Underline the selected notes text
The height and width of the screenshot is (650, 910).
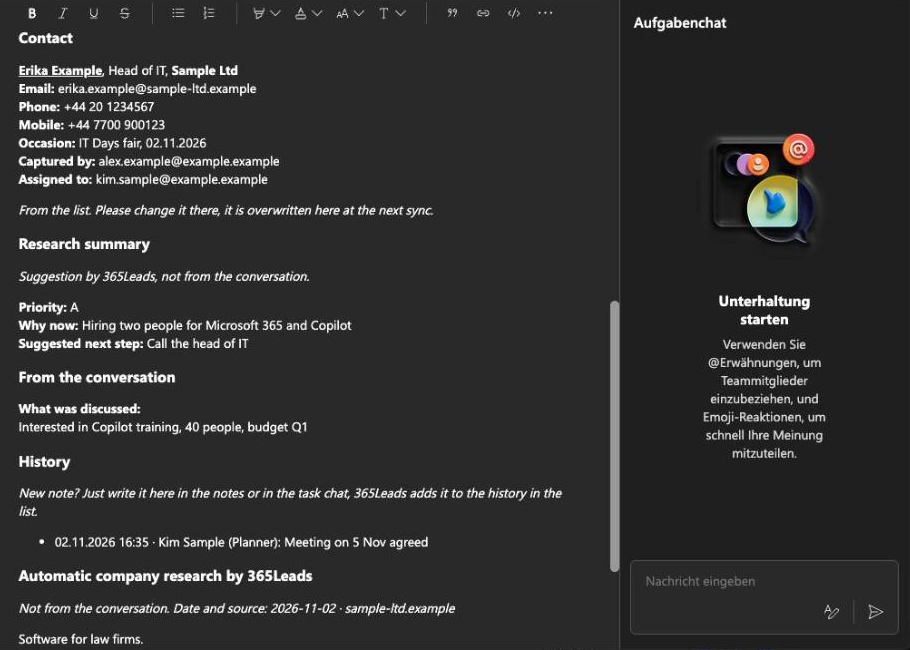tap(93, 13)
